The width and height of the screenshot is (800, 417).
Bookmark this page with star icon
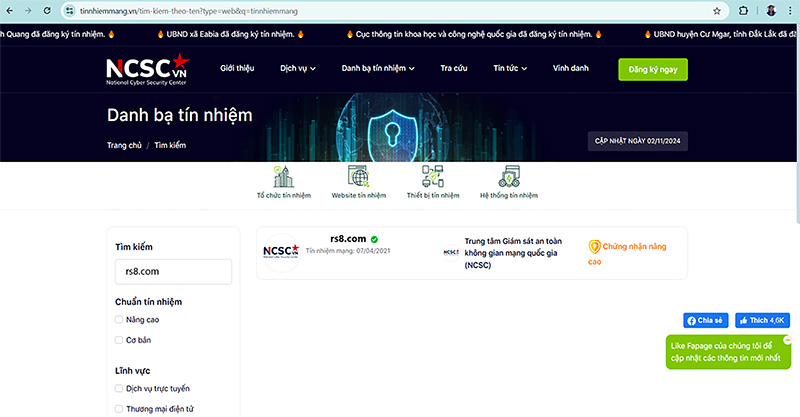716,11
